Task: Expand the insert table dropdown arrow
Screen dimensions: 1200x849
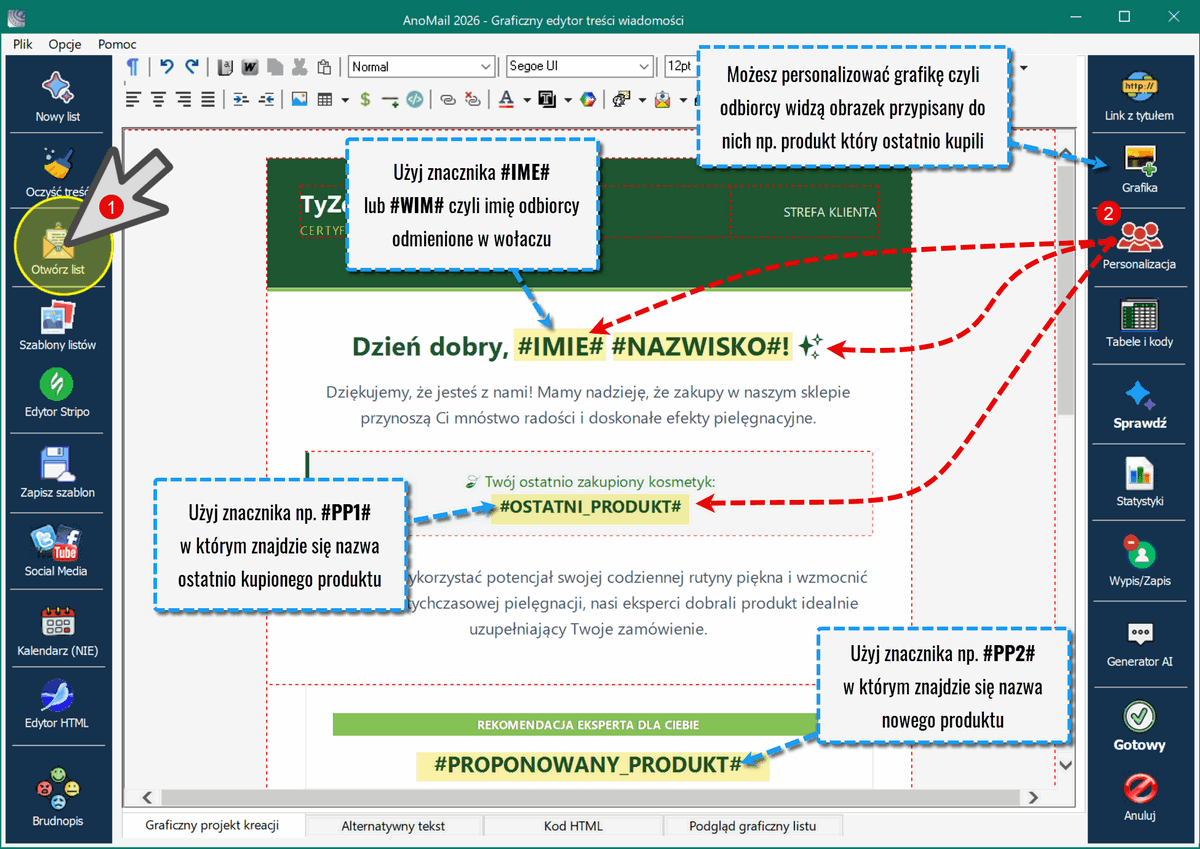Action: pos(345,99)
